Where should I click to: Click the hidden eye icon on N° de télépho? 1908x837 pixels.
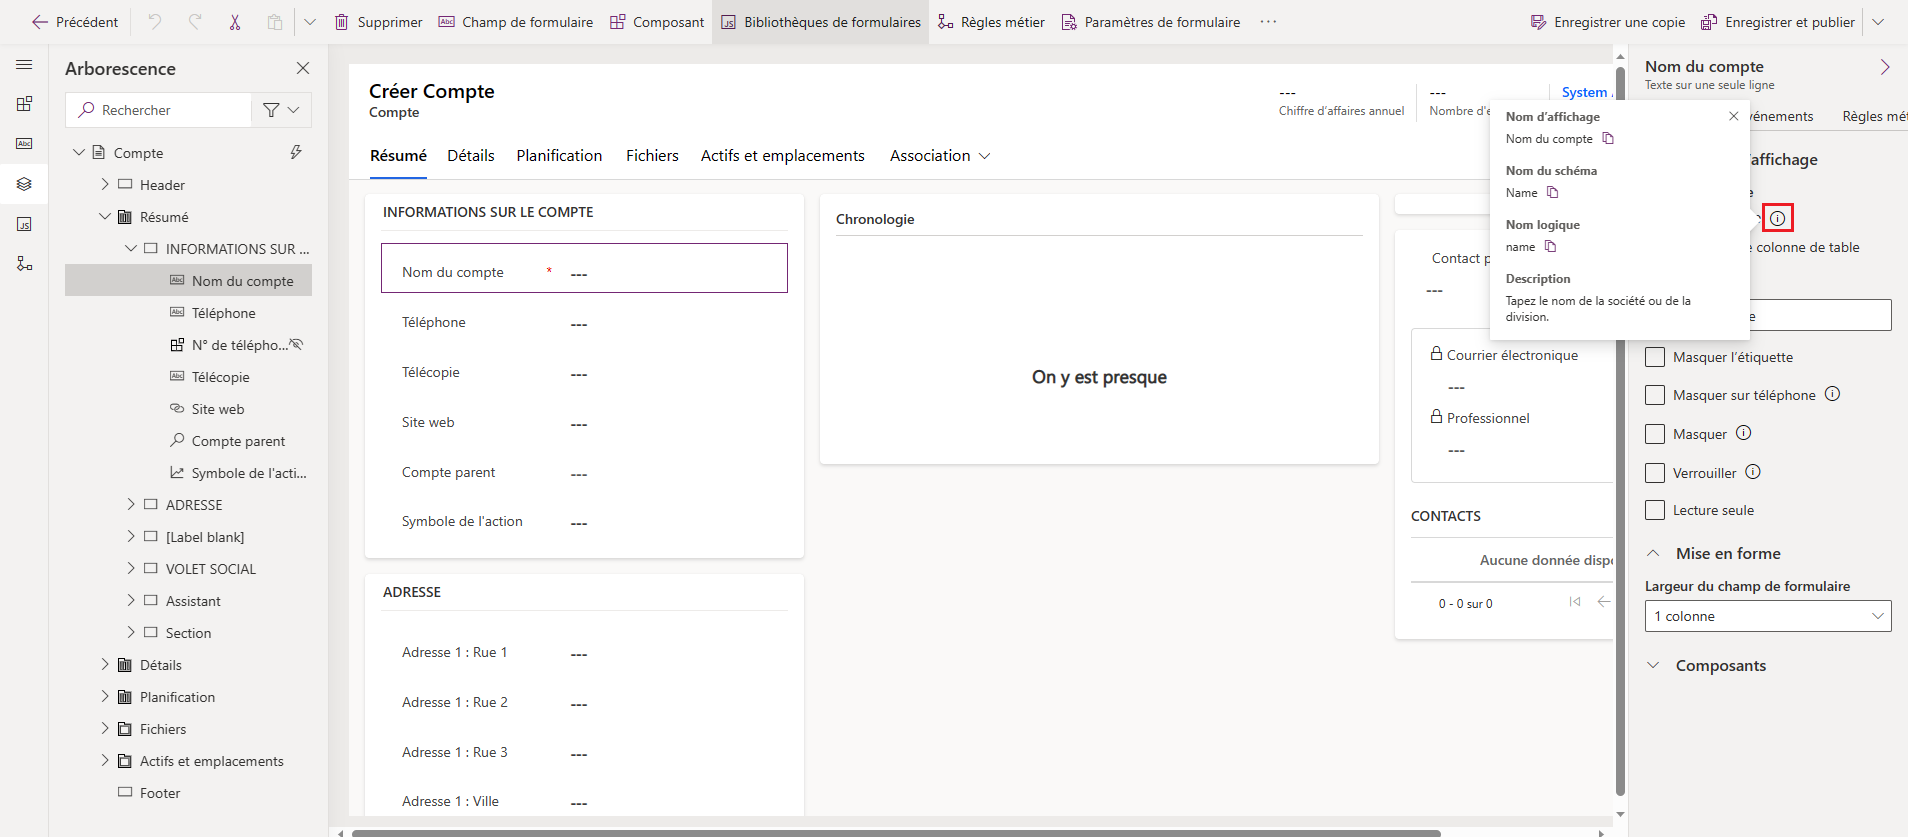click(296, 344)
